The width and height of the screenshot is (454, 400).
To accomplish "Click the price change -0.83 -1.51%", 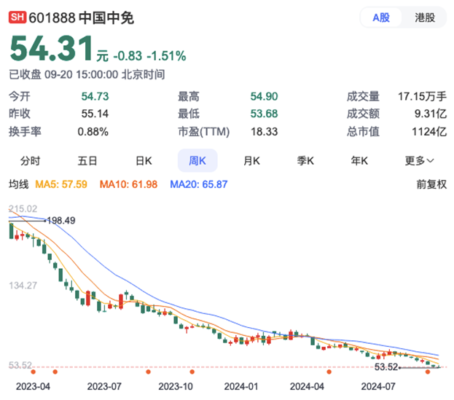I will [x=150, y=56].
